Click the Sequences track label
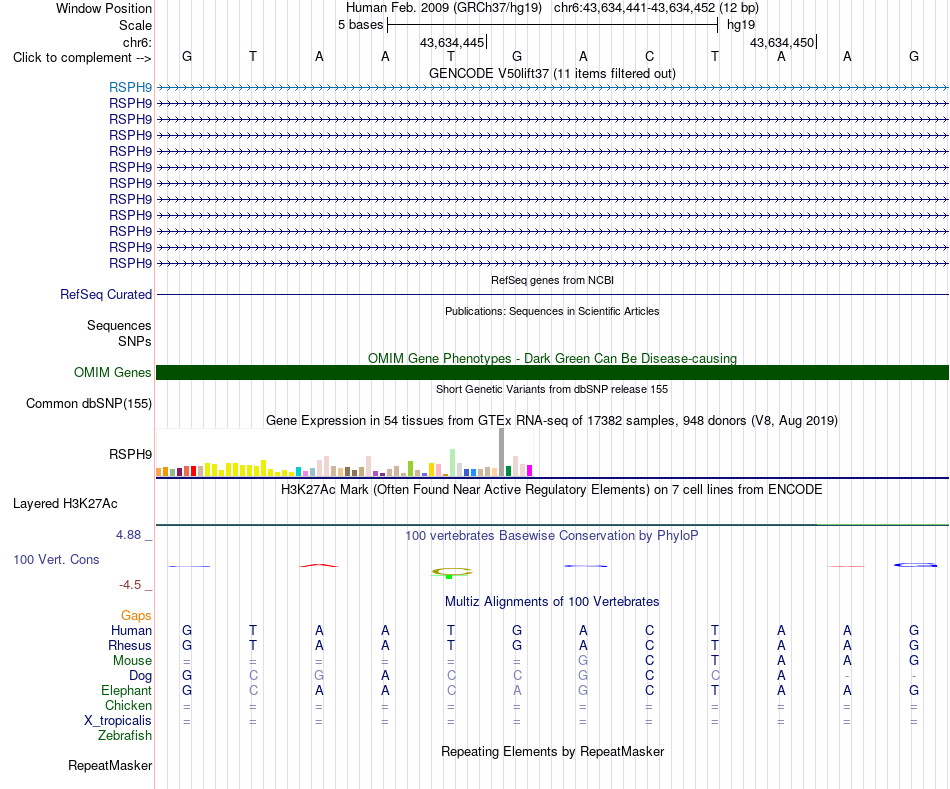Image resolution: width=950 pixels, height=789 pixels. tap(119, 325)
